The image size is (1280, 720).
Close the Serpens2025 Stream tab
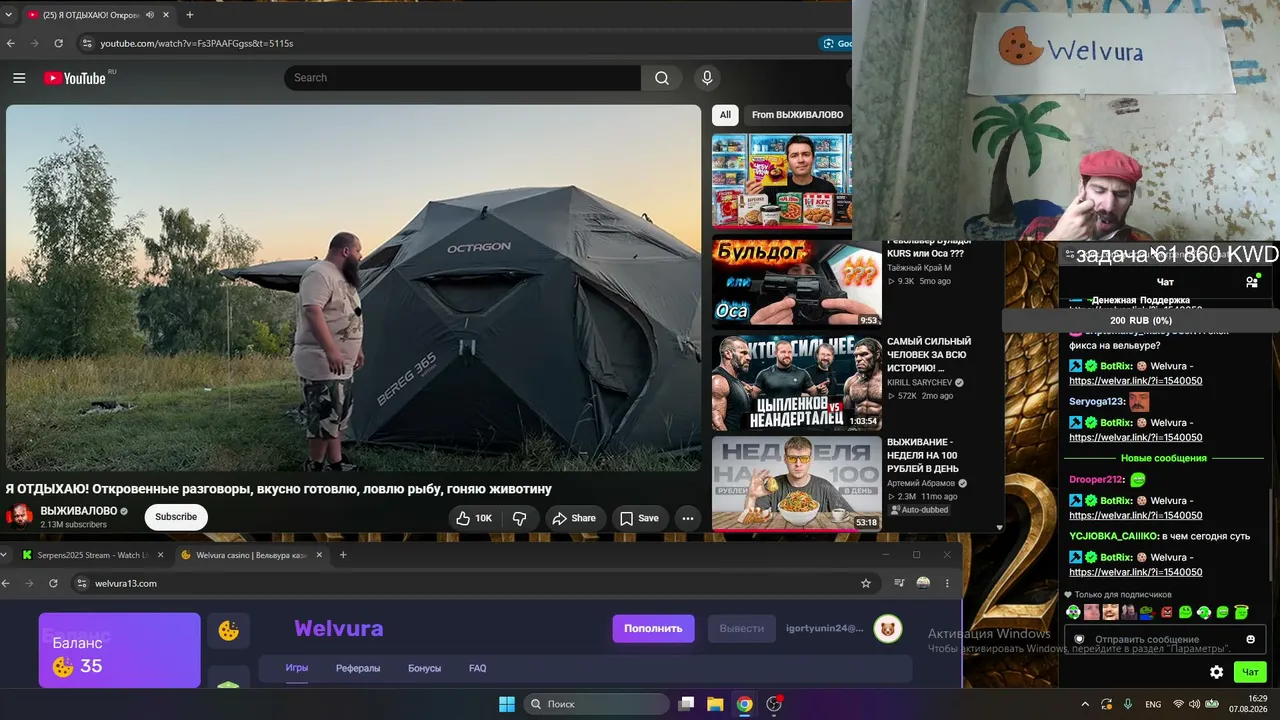(x=160, y=555)
